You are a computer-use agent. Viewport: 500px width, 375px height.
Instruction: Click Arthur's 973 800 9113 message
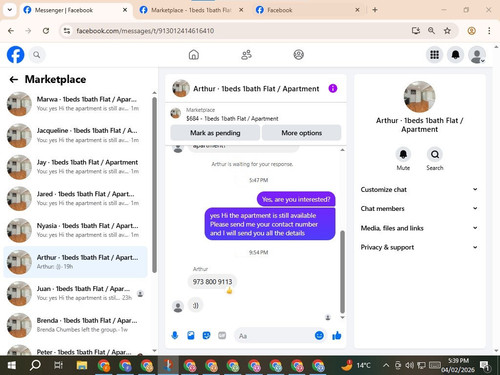pyautogui.click(x=212, y=282)
